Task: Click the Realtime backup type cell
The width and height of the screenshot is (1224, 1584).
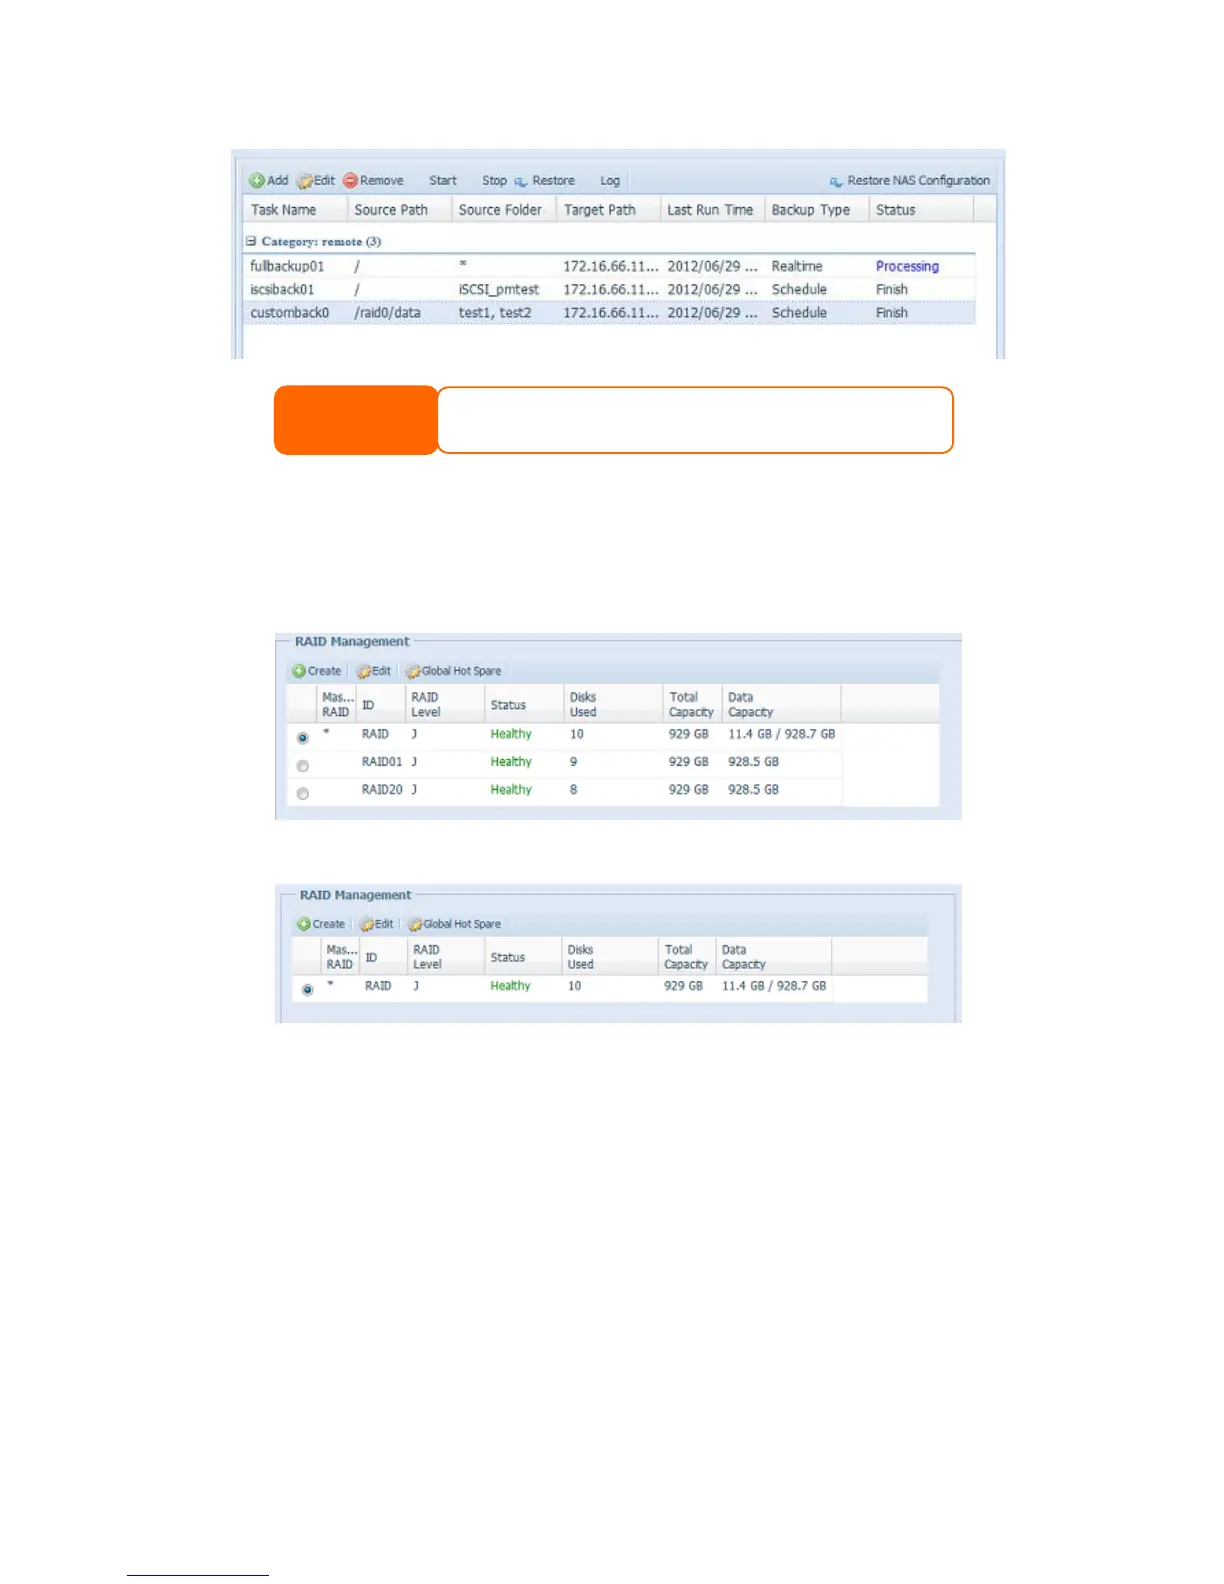Action: pyautogui.click(x=797, y=266)
